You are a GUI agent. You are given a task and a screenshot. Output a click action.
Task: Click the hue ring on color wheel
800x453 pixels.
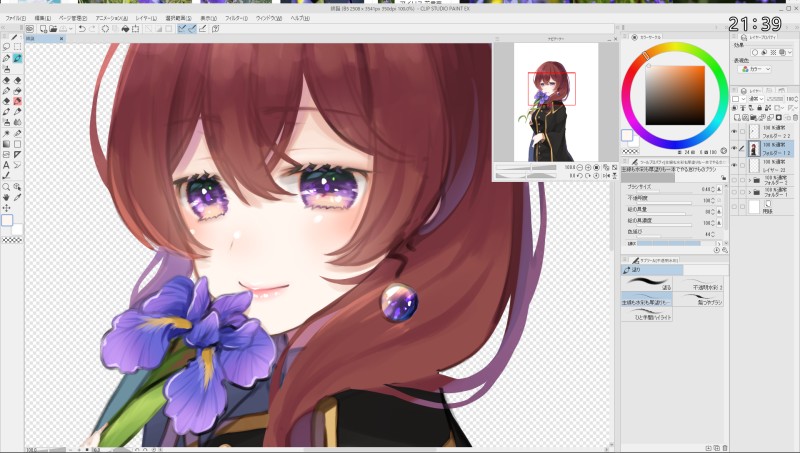coord(674,47)
